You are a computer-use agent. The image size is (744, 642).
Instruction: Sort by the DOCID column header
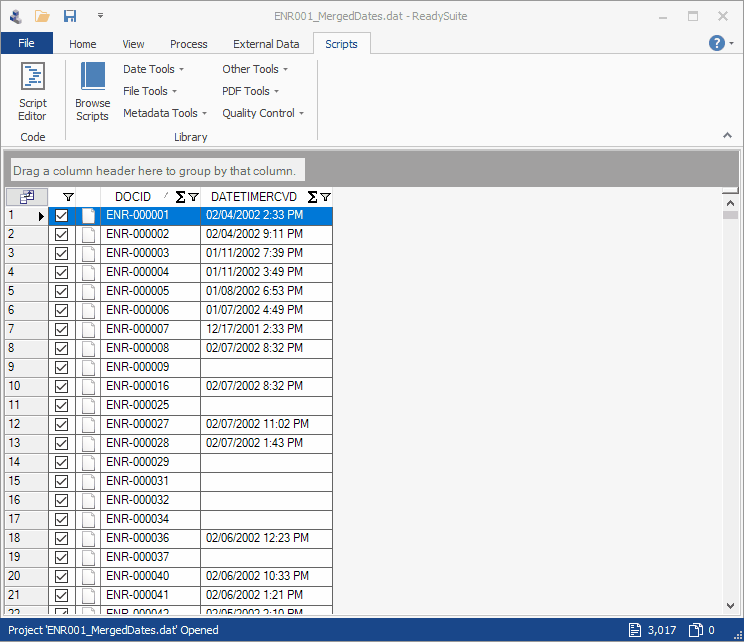click(x=133, y=197)
